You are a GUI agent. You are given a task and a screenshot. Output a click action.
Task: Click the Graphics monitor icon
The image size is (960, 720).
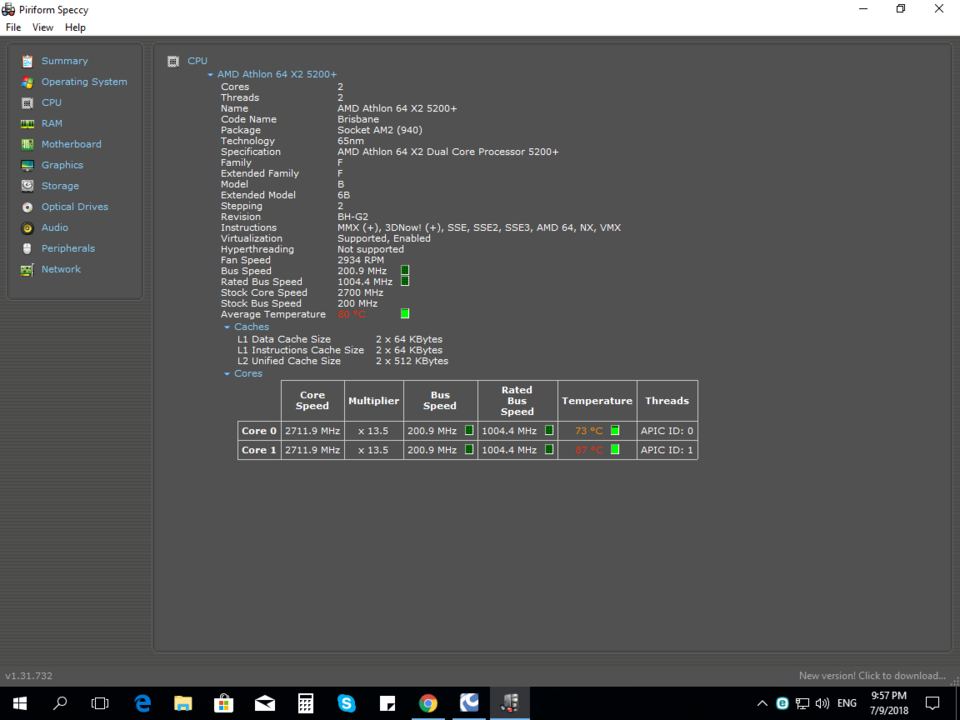[27, 165]
